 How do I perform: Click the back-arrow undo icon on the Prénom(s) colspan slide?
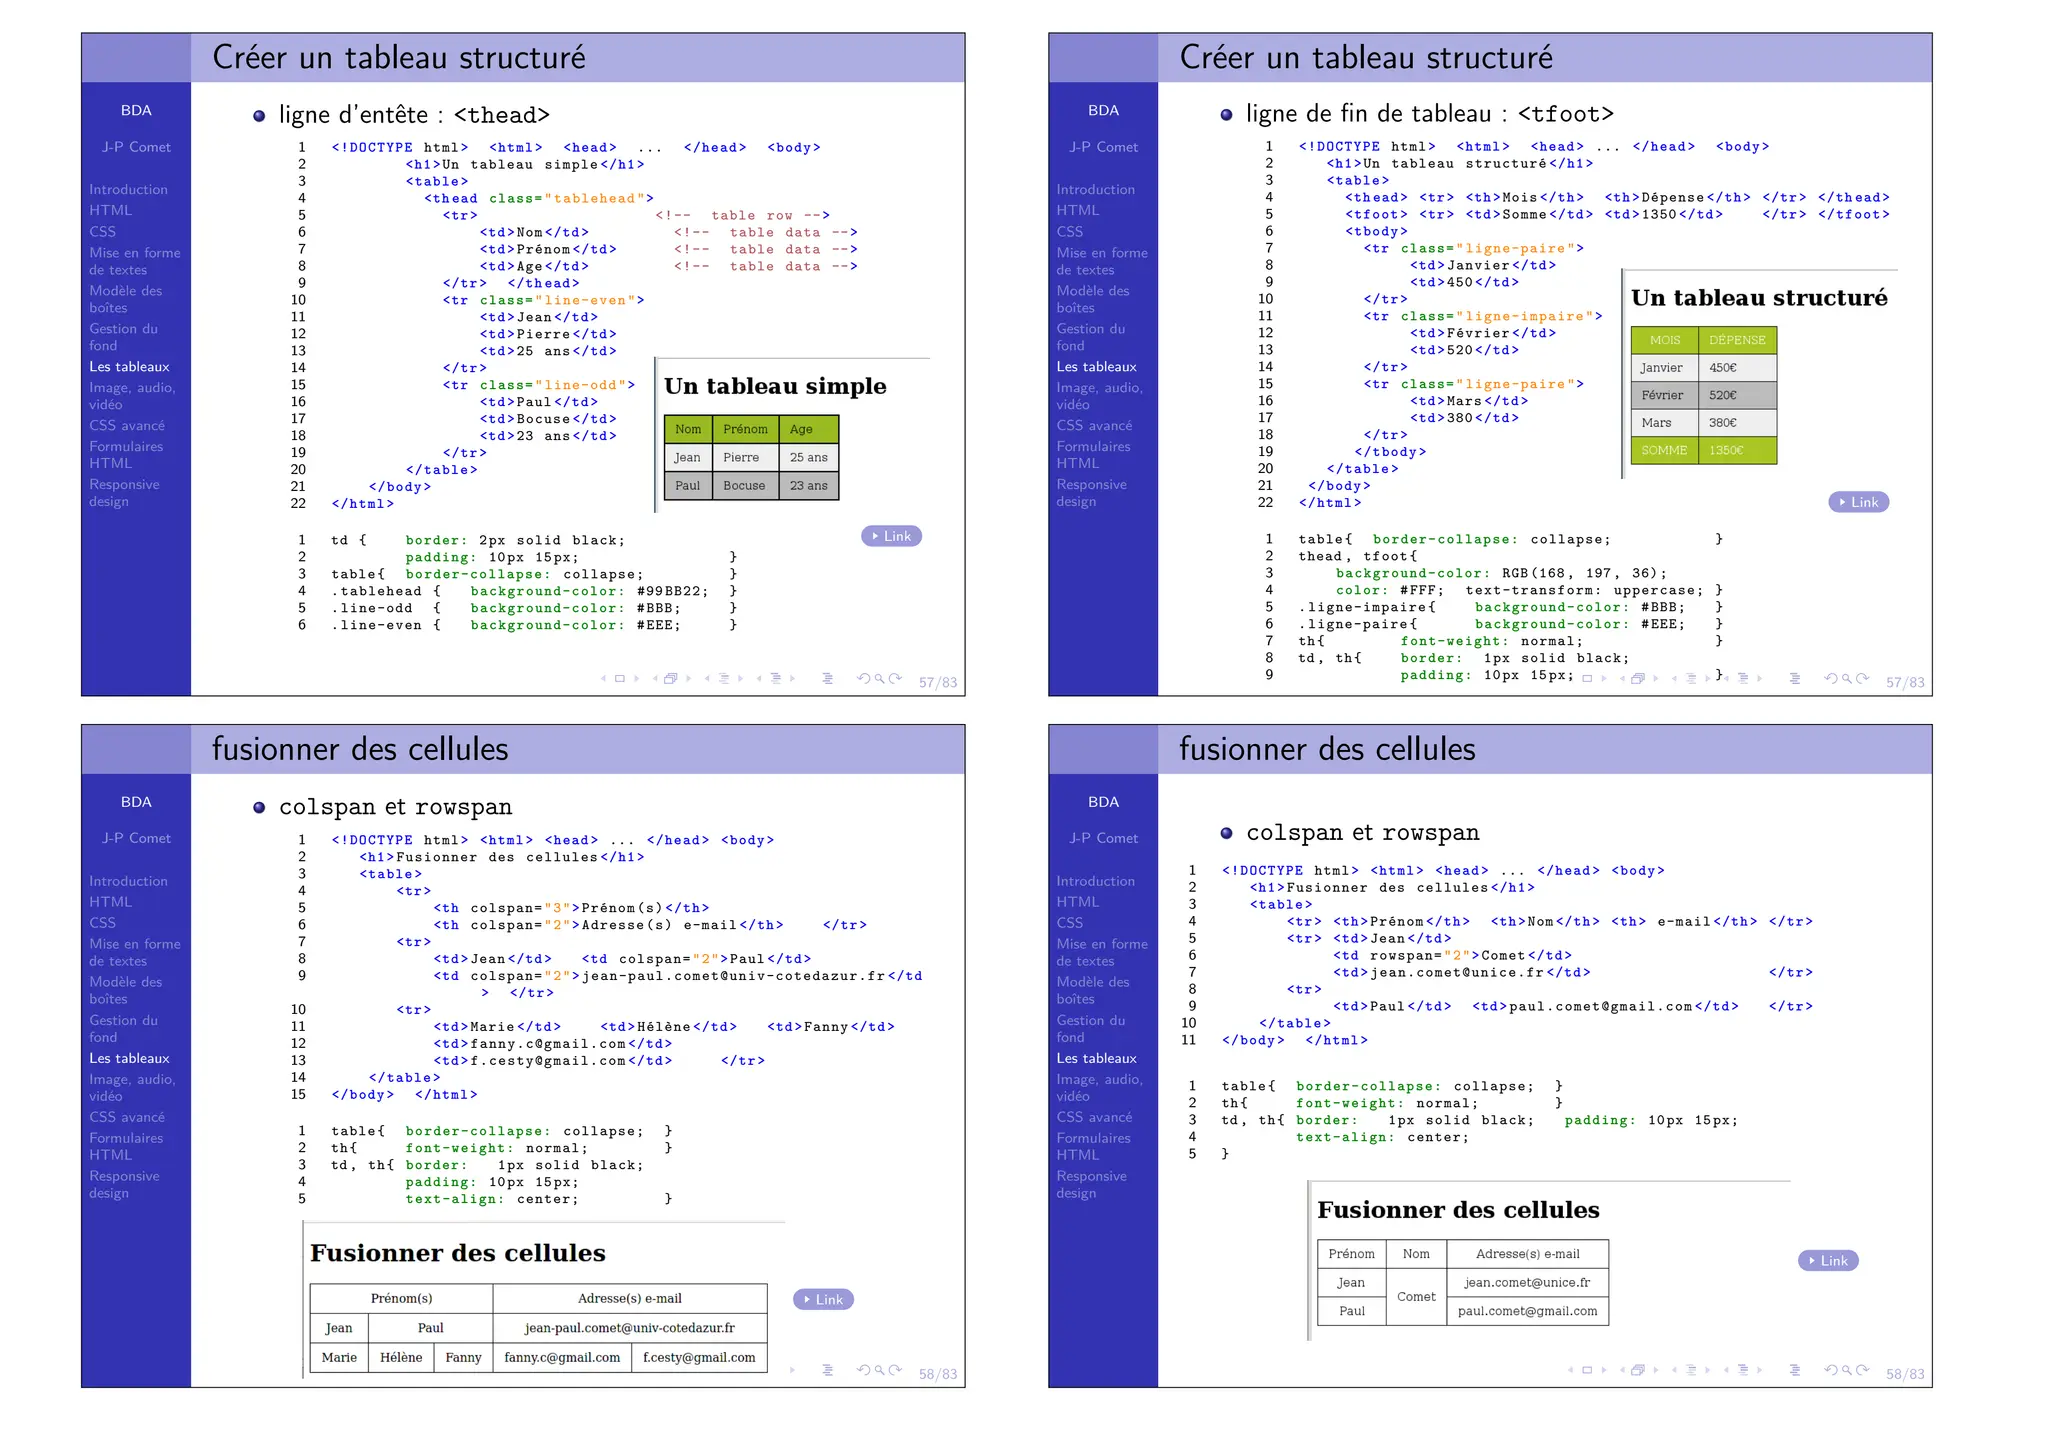pos(863,1370)
